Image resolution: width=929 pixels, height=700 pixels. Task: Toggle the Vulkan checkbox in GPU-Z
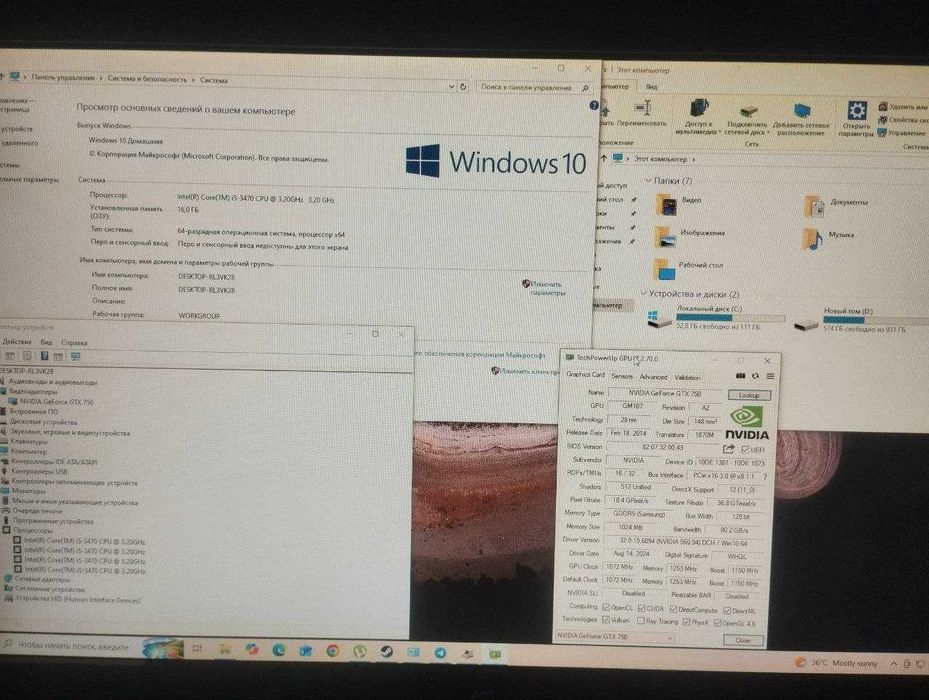(x=606, y=620)
